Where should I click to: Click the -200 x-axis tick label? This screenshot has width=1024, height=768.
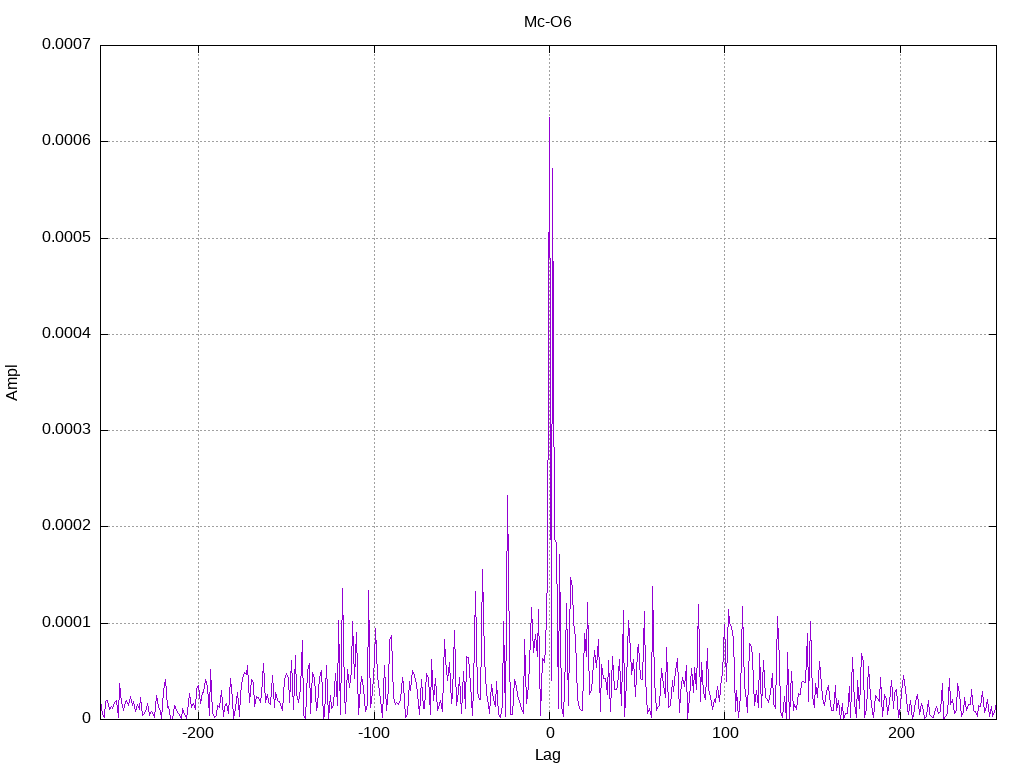(x=198, y=733)
